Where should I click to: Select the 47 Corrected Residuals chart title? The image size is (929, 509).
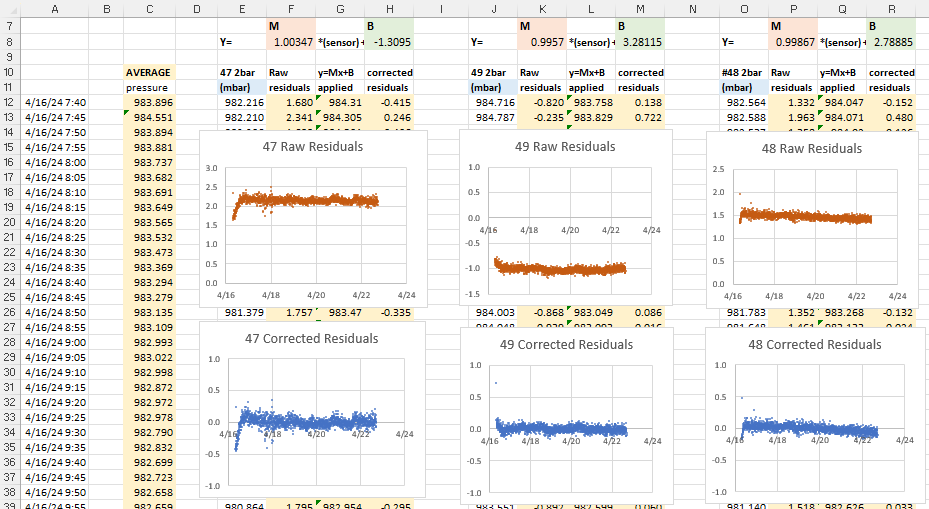312,338
